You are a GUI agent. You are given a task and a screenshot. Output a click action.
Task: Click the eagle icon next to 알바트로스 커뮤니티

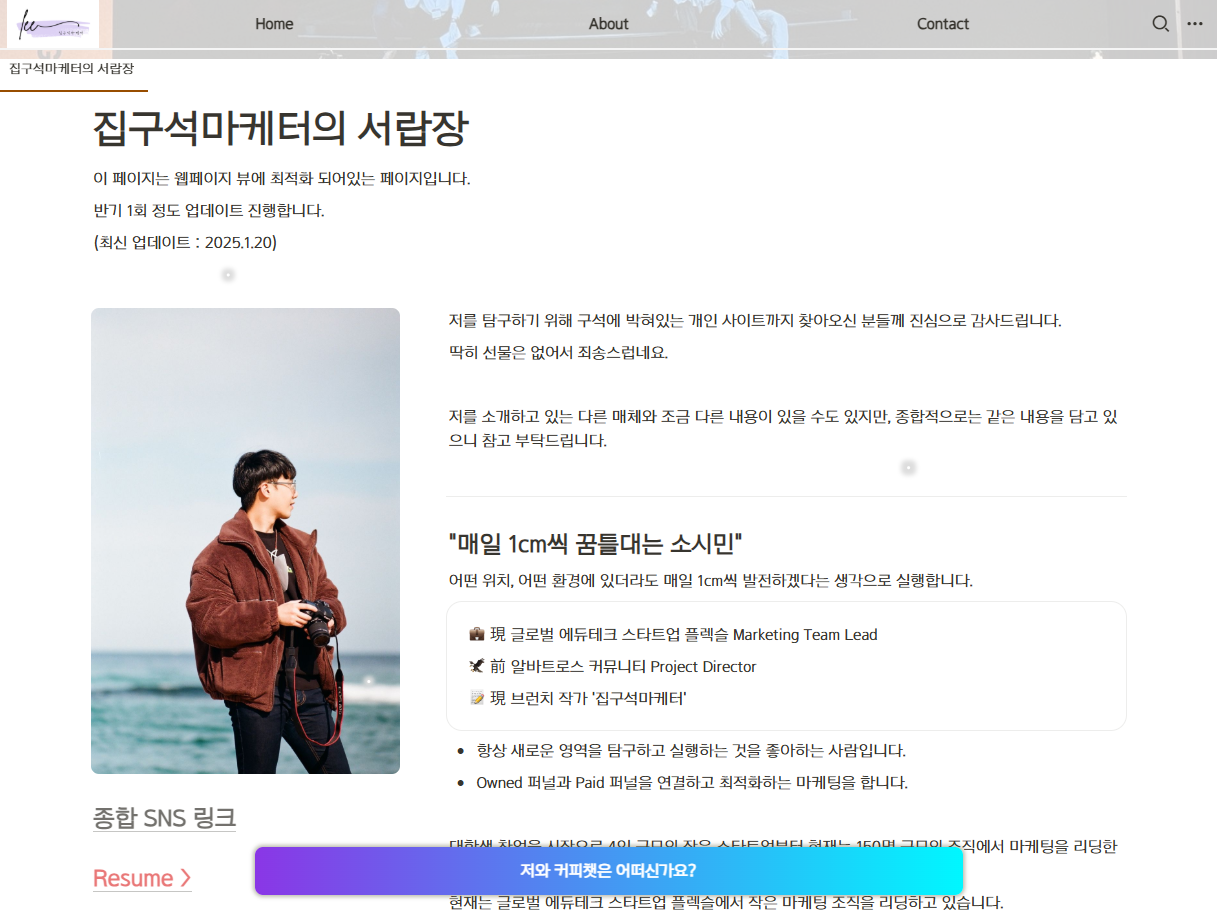click(x=476, y=666)
